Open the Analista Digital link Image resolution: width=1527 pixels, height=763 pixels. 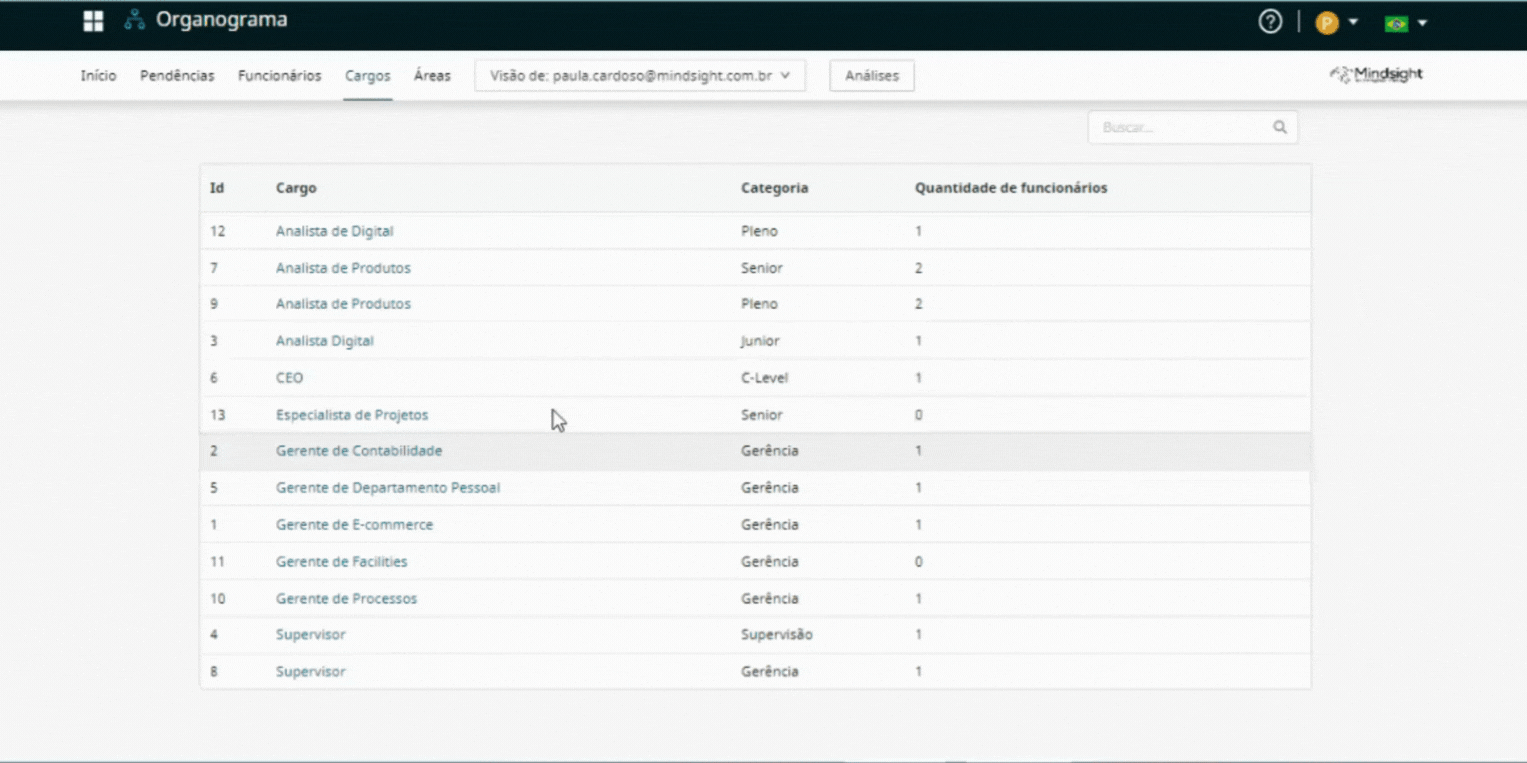point(325,341)
